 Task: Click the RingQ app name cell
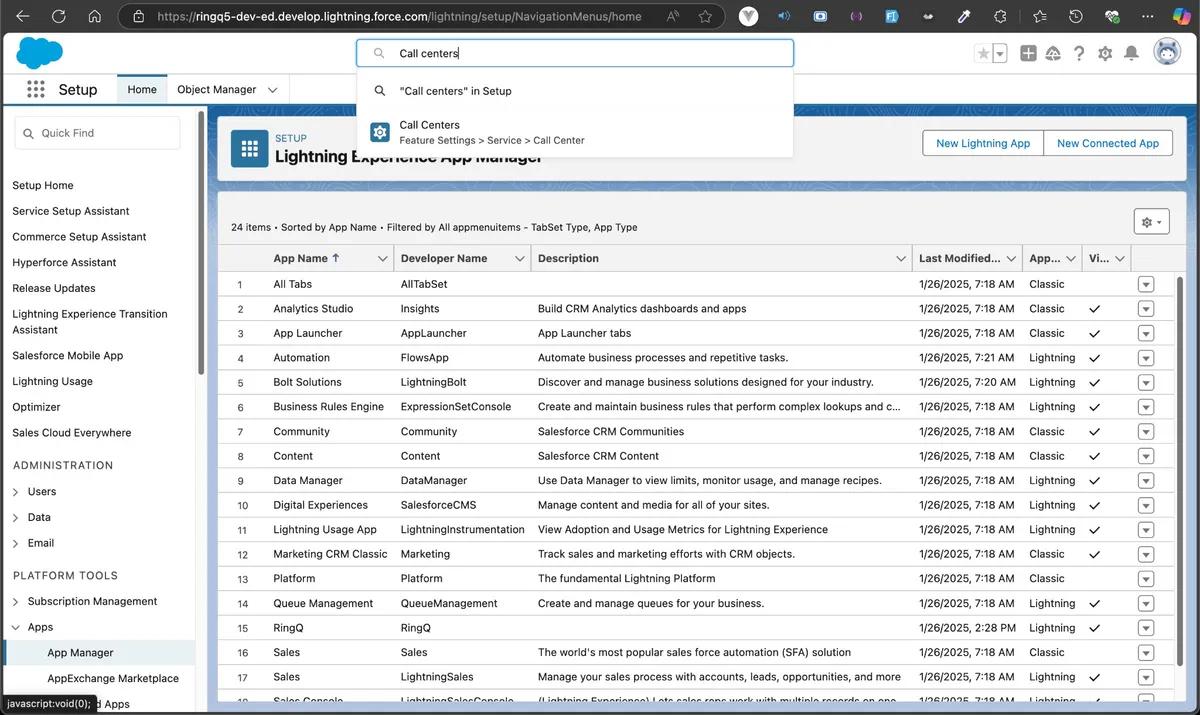(x=290, y=628)
